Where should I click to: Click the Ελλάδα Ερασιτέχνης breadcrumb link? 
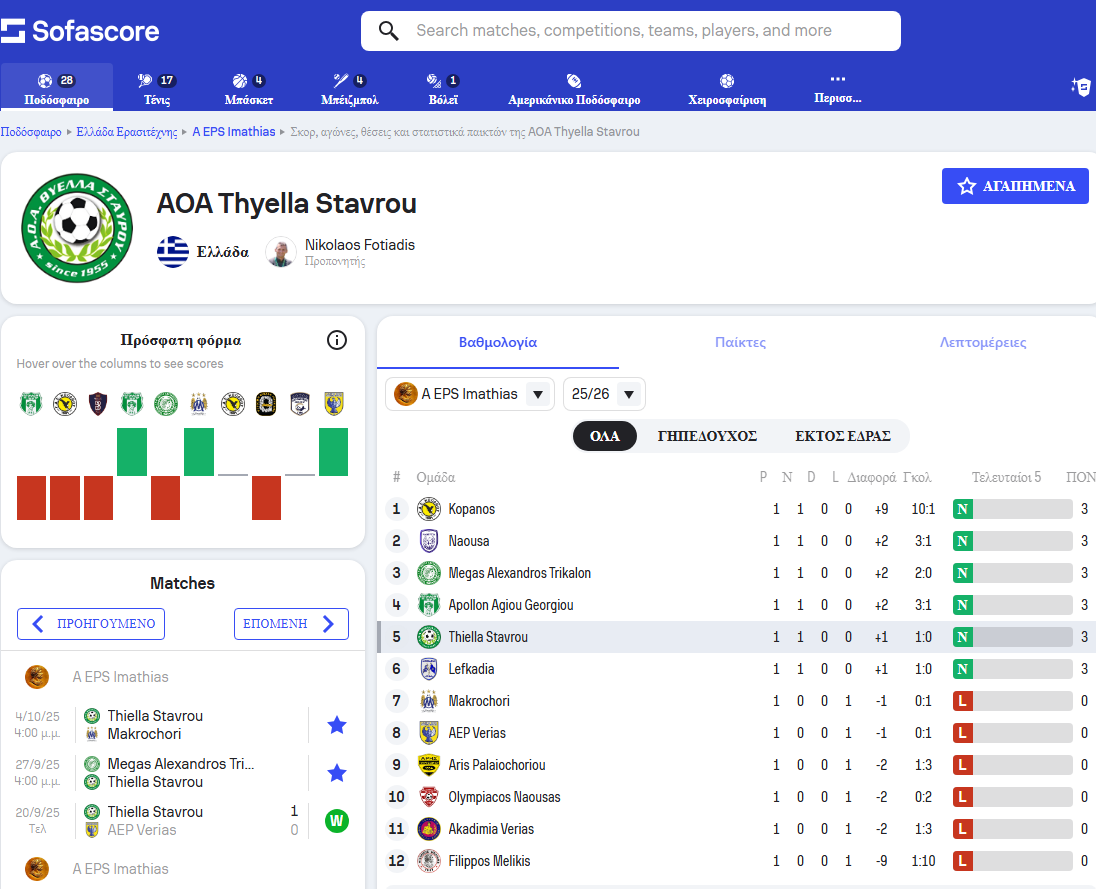[x=127, y=132]
